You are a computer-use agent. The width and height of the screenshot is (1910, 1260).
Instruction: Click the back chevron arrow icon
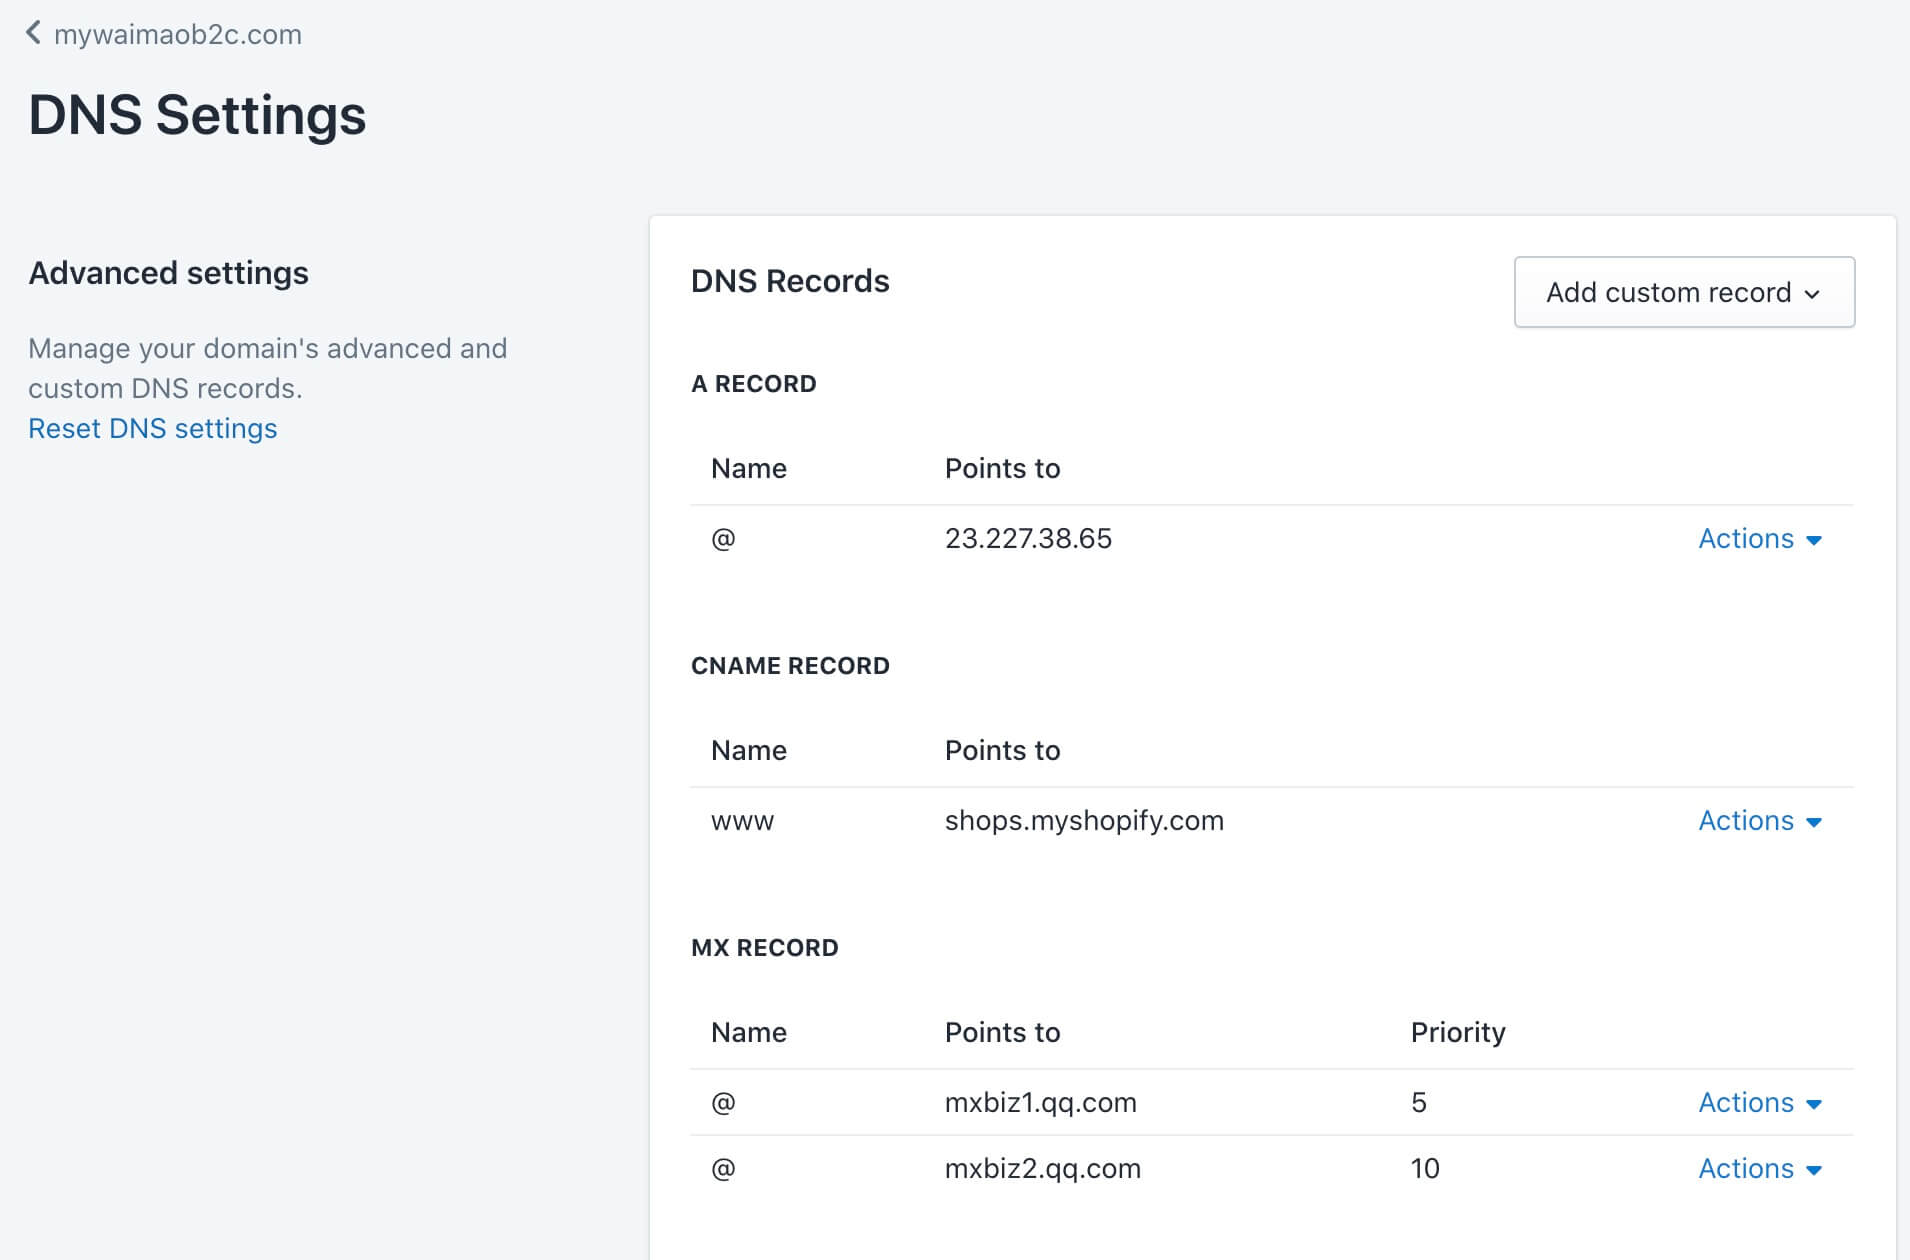(x=34, y=33)
